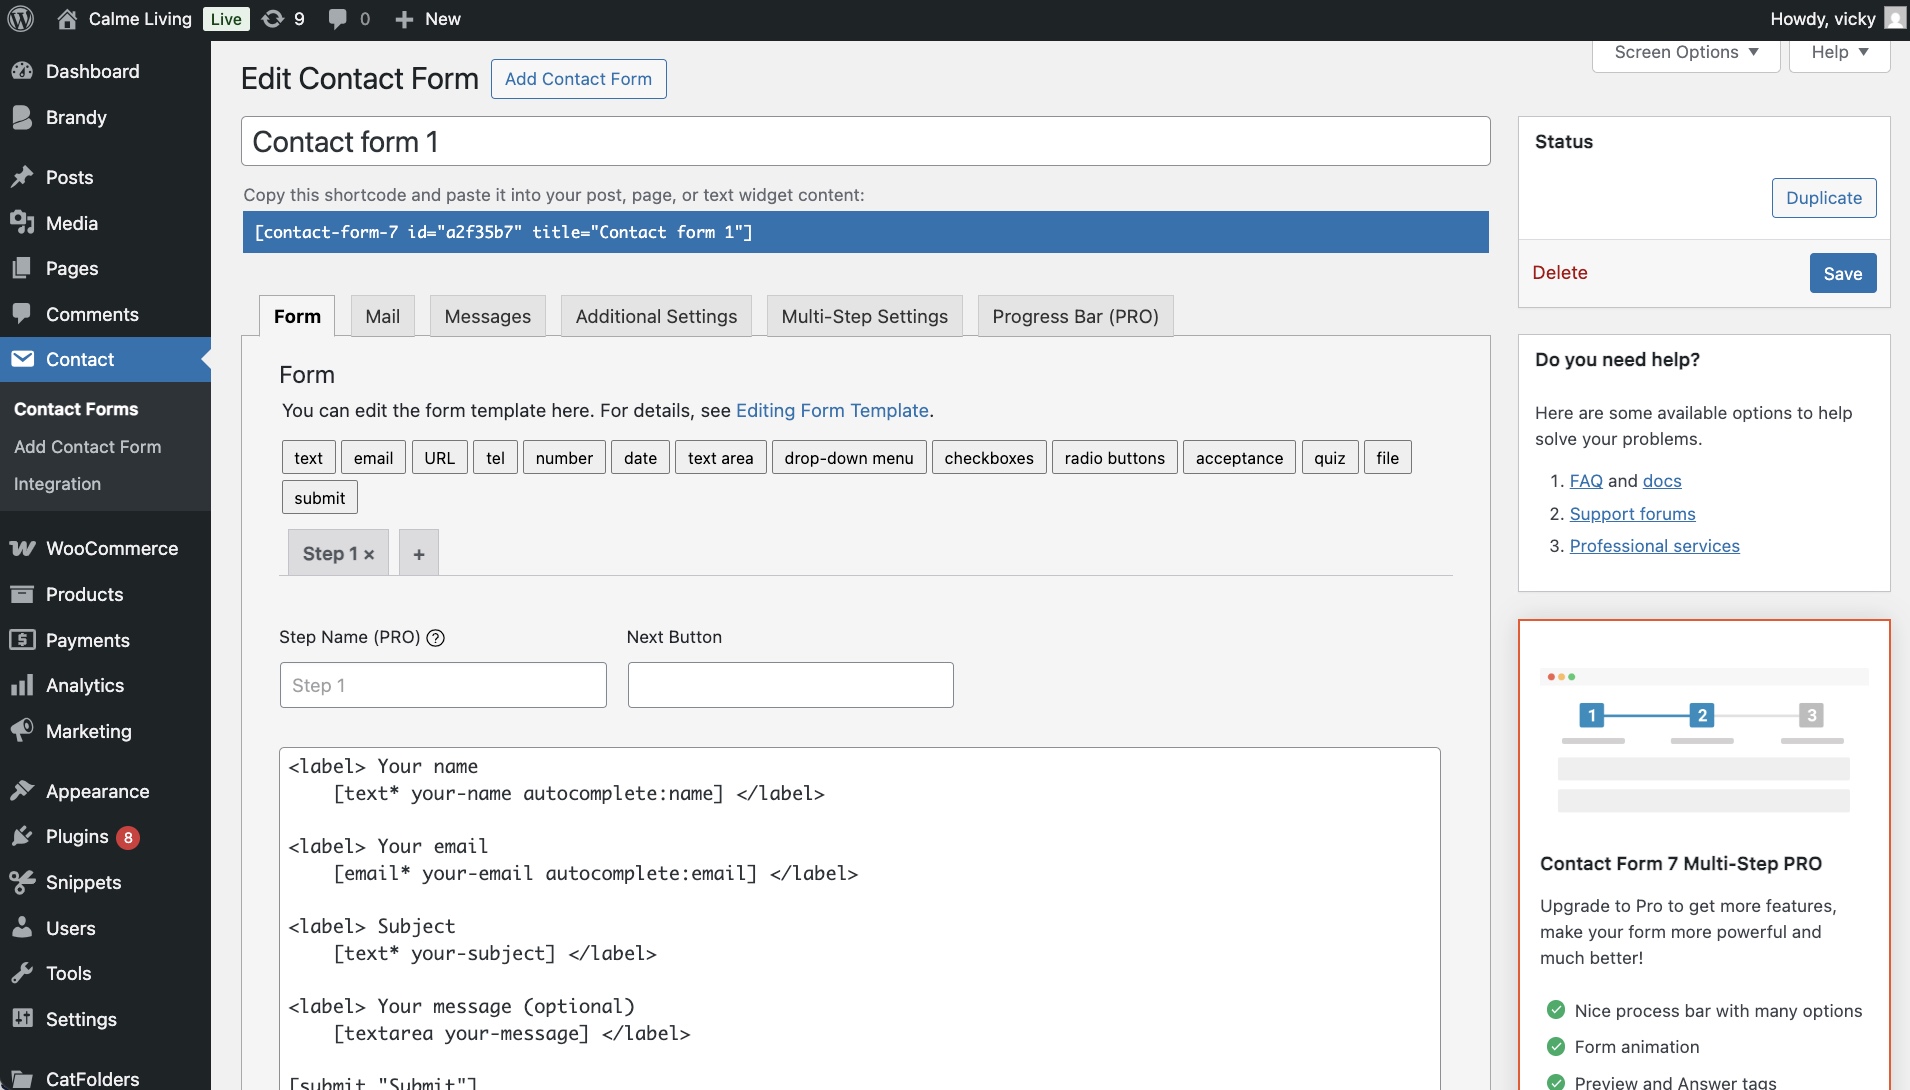
Task: Insert a file tag
Action: click(x=1387, y=457)
